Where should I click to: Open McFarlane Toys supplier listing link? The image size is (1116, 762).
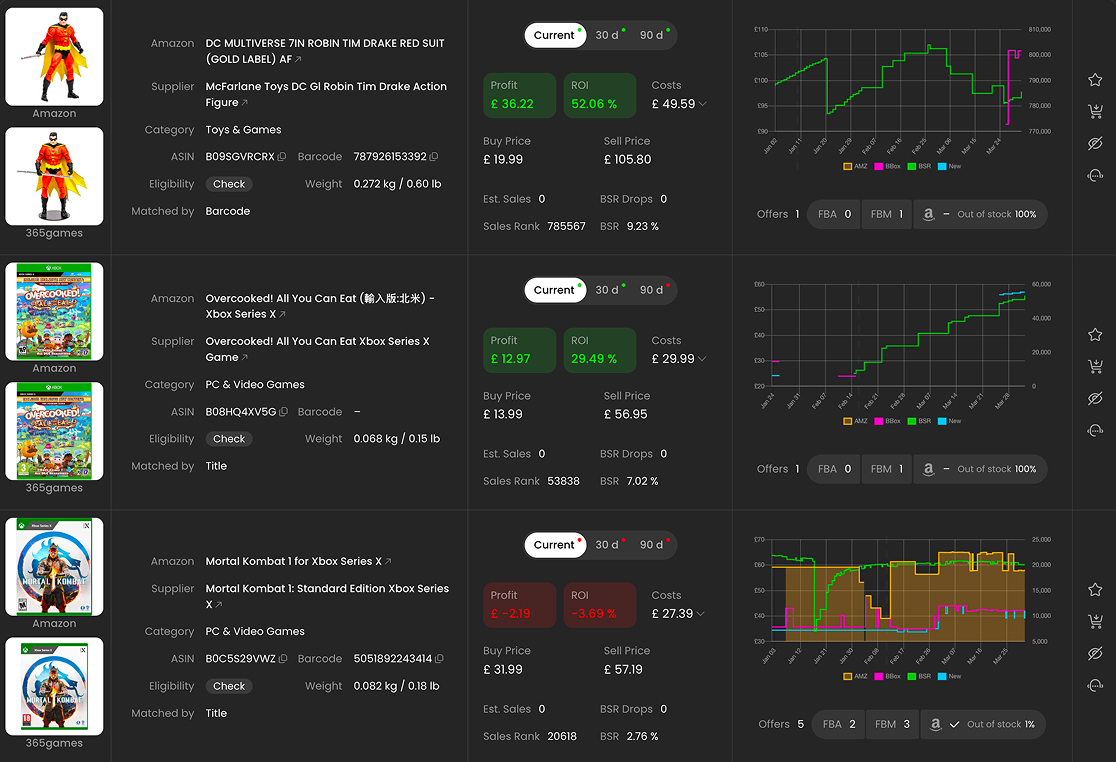point(326,95)
